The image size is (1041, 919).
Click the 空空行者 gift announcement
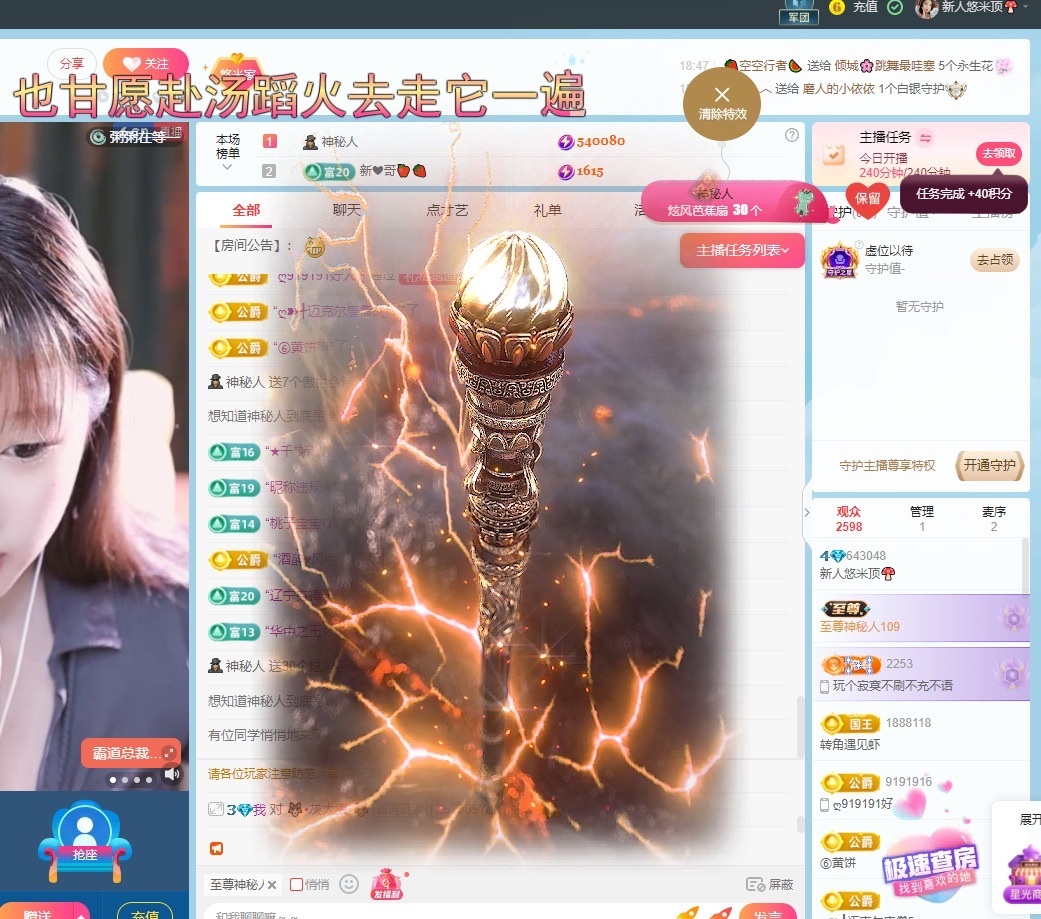866,66
